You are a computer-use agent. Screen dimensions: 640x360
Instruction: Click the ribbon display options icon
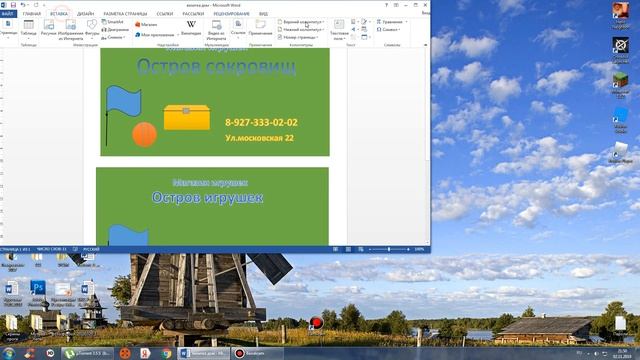(x=396, y=5)
